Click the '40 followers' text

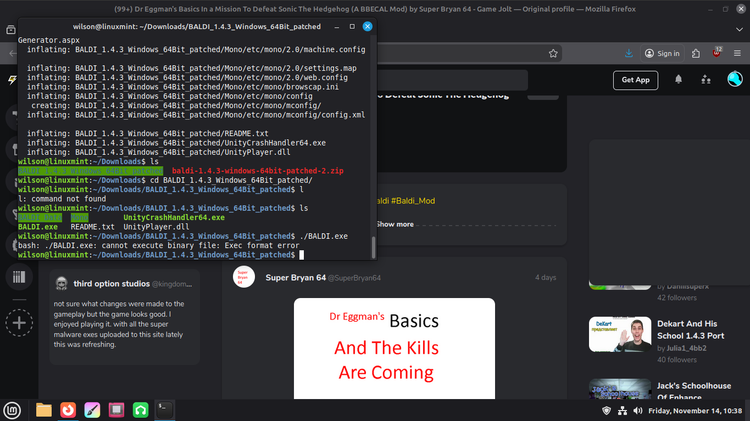pyautogui.click(x=677, y=360)
